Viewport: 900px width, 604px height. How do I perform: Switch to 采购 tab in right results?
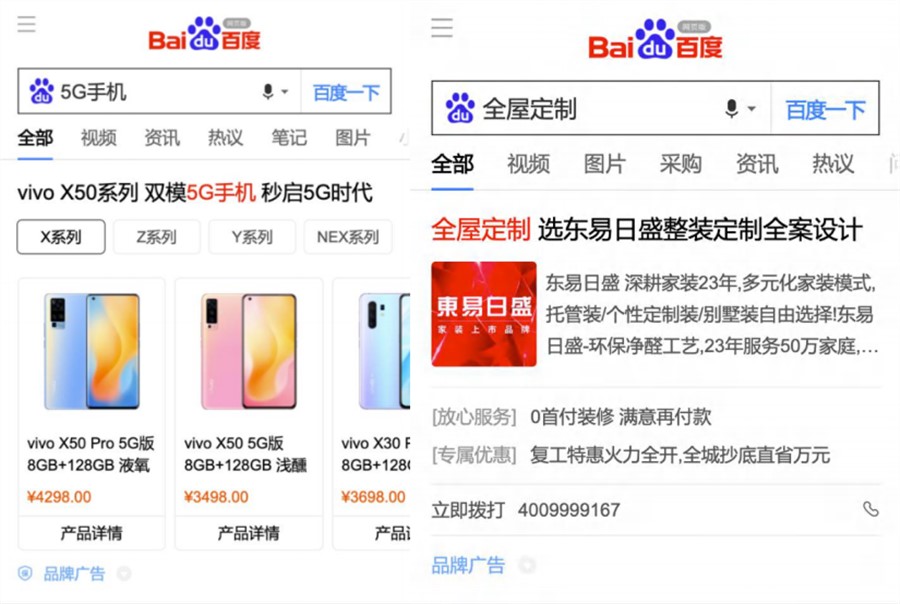[681, 164]
